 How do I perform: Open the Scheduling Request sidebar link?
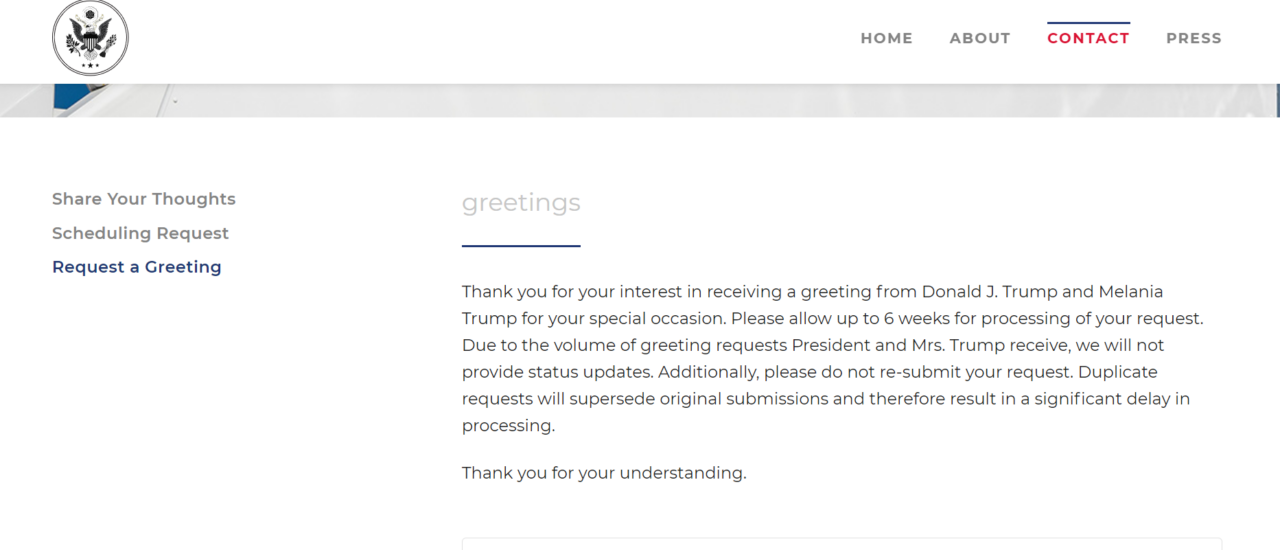(x=140, y=233)
